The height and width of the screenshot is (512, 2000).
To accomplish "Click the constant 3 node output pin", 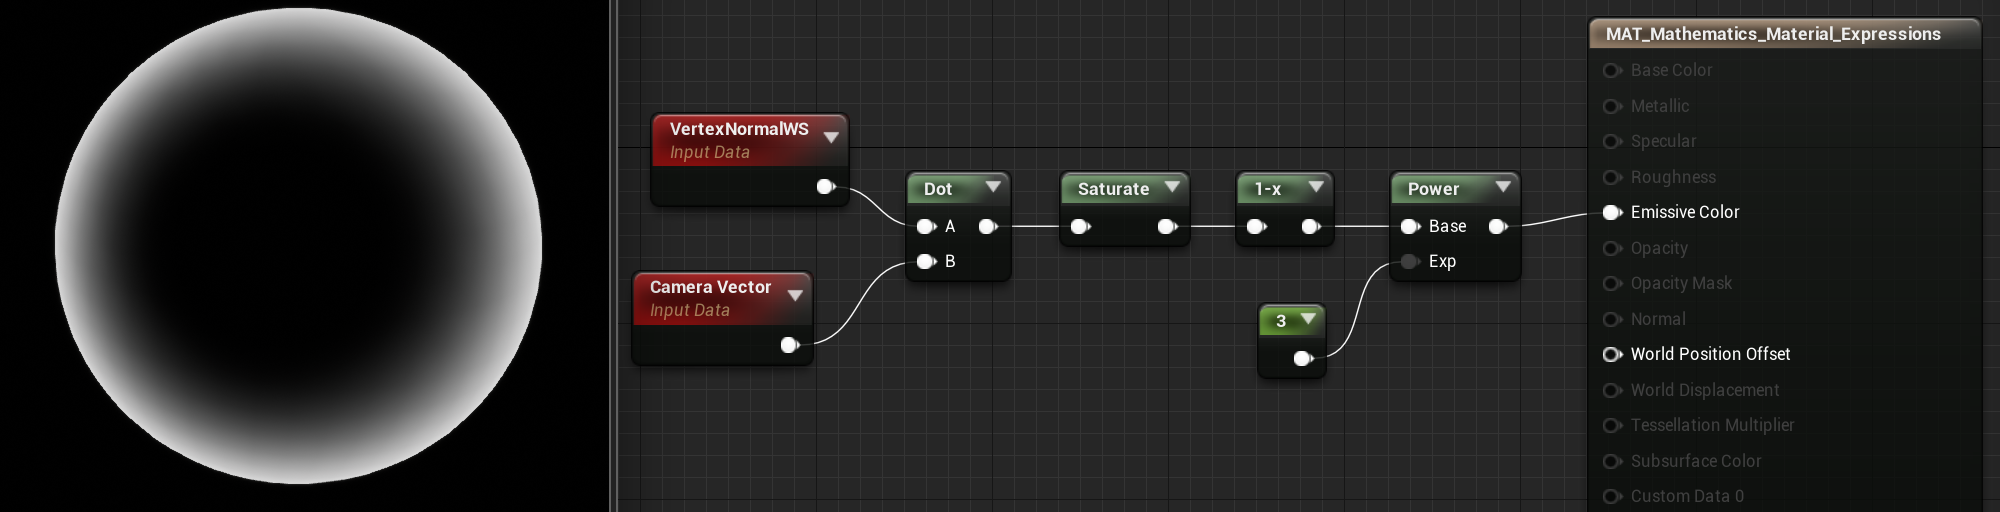I will click(1302, 358).
